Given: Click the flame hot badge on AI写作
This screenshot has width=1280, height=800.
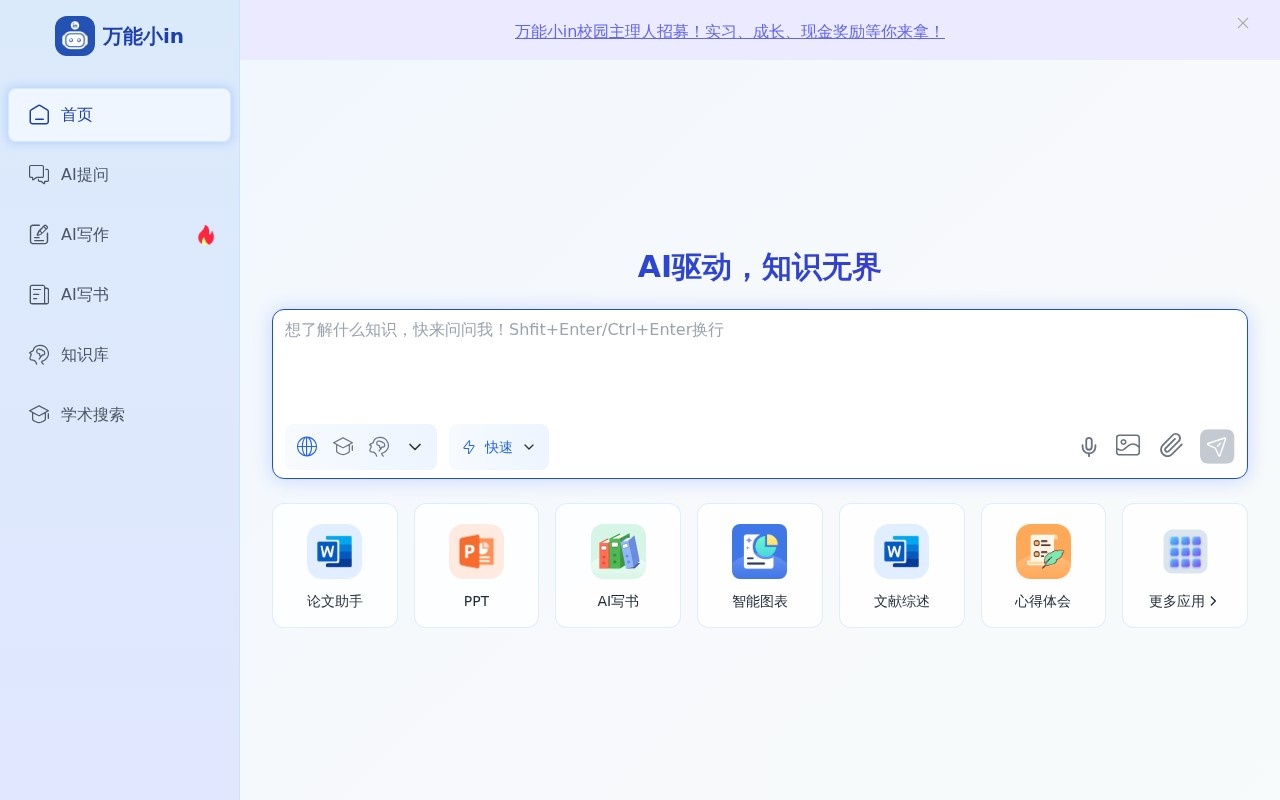Looking at the screenshot, I should point(206,235).
